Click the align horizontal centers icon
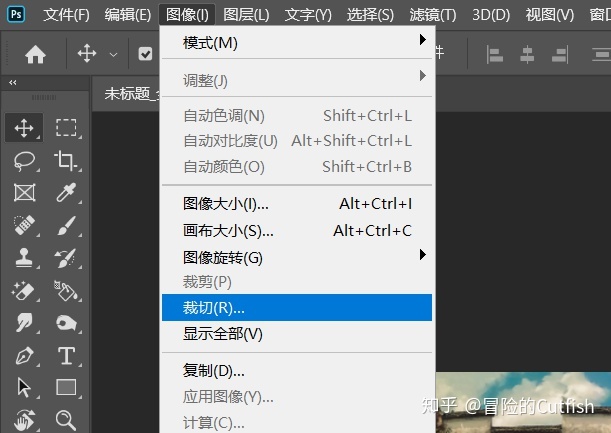This screenshot has height=433, width=611. 527,55
